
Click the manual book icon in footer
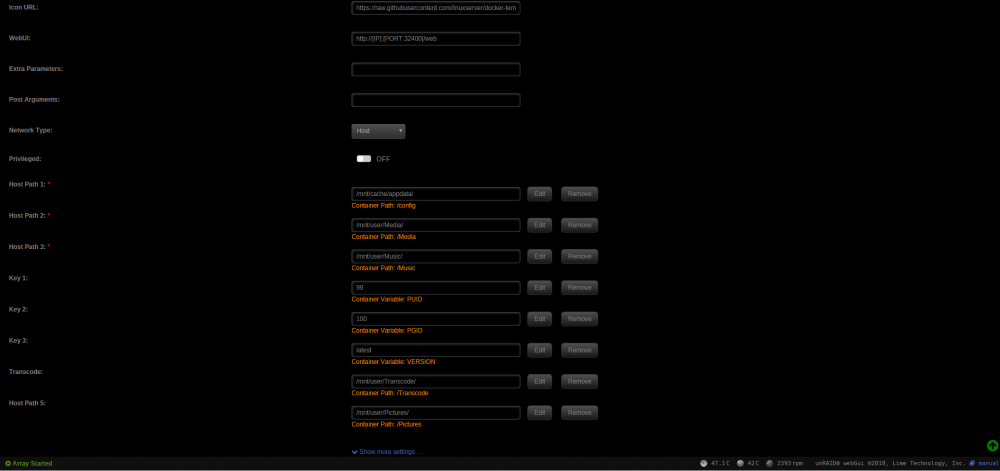click(x=972, y=463)
